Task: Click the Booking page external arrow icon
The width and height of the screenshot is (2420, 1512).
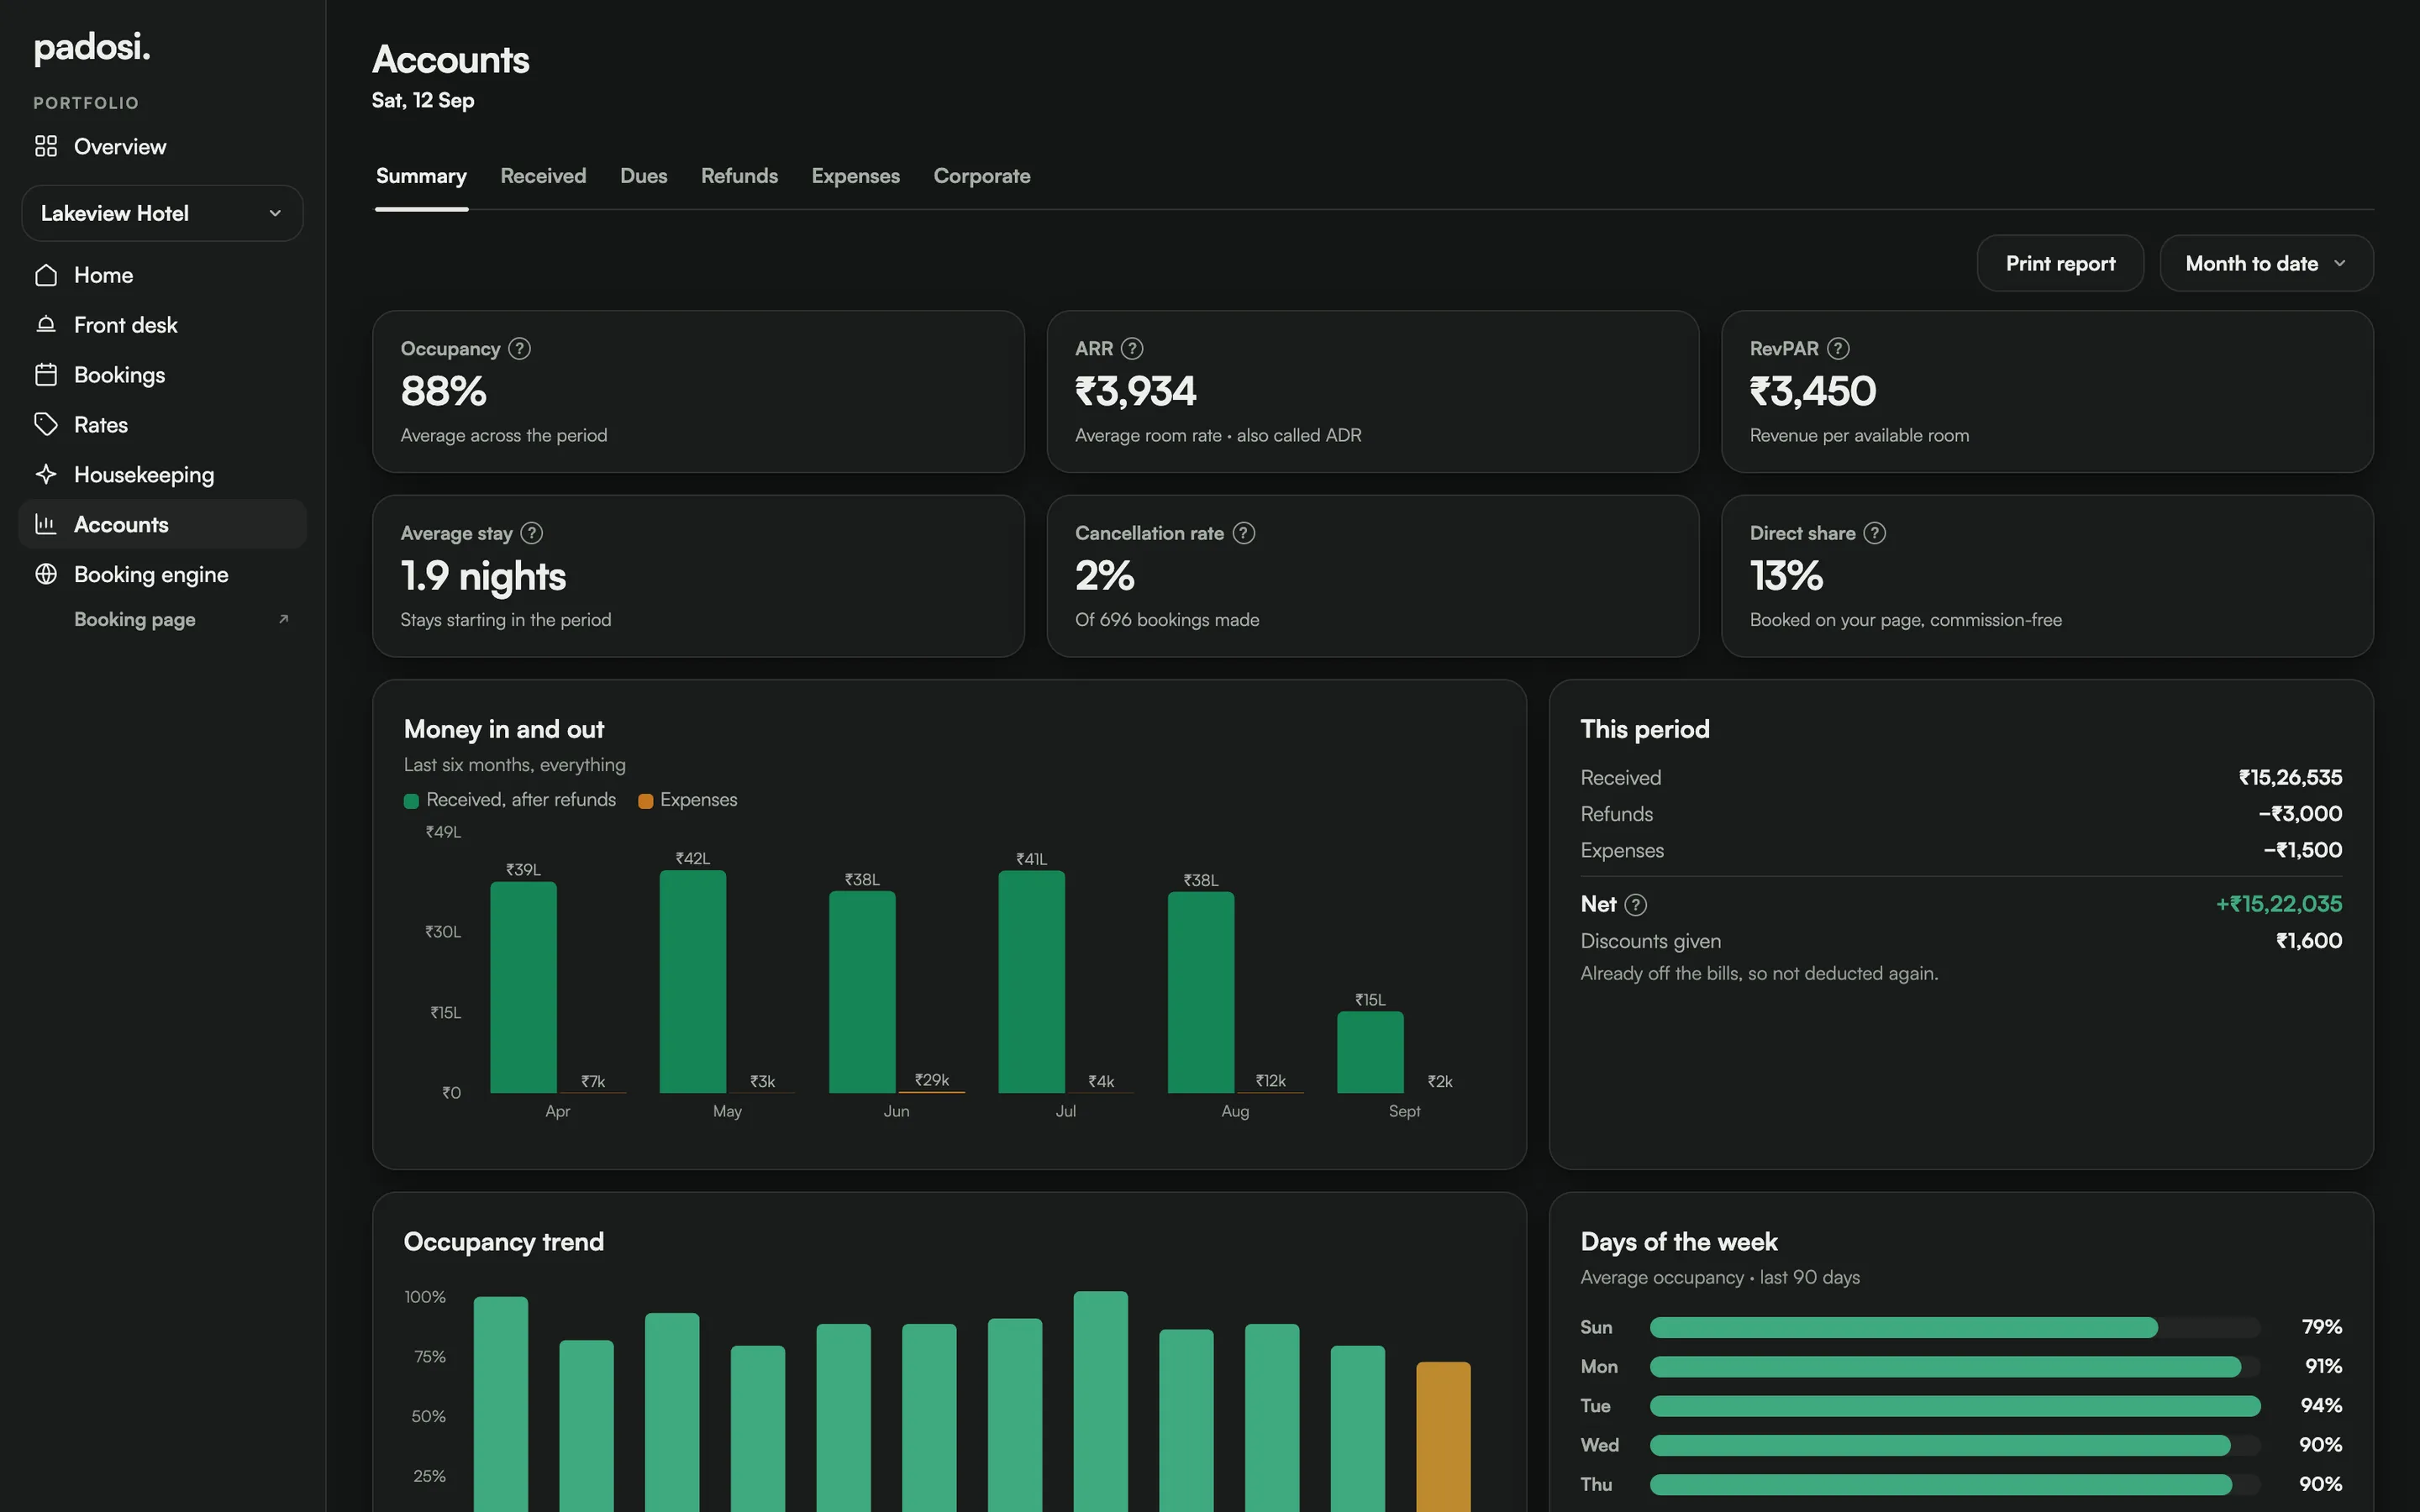Action: (x=283, y=619)
